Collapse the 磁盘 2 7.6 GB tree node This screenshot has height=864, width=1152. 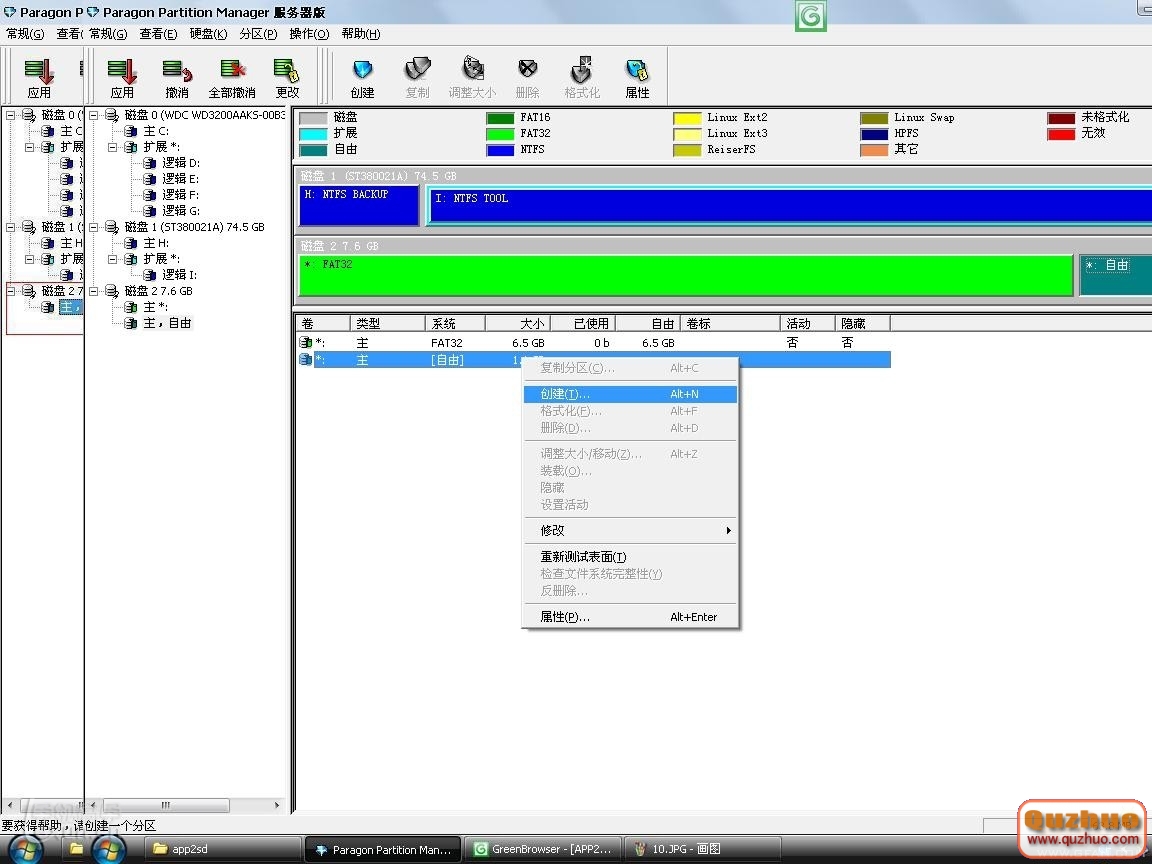(x=94, y=291)
